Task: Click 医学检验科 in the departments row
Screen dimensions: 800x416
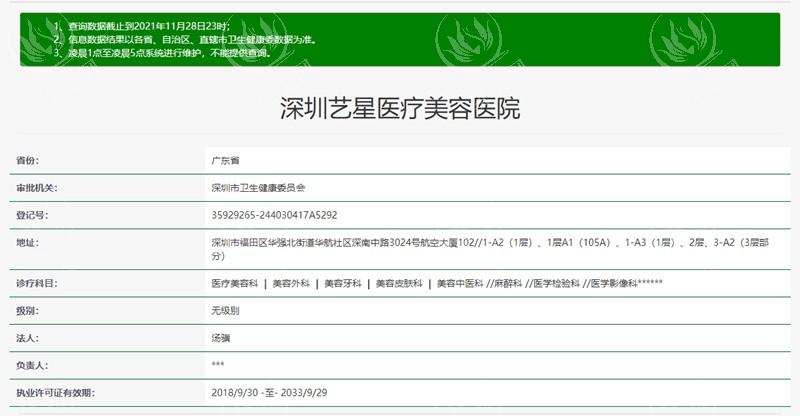Action: pos(557,283)
